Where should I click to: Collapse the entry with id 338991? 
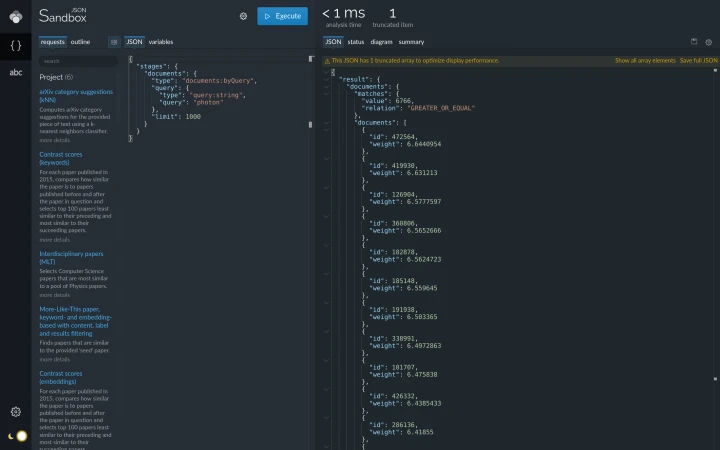[326, 331]
